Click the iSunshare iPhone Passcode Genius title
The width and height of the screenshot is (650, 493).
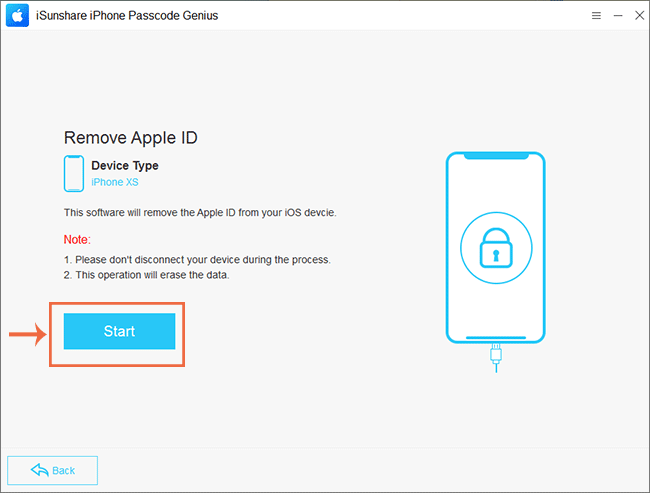pos(127,16)
